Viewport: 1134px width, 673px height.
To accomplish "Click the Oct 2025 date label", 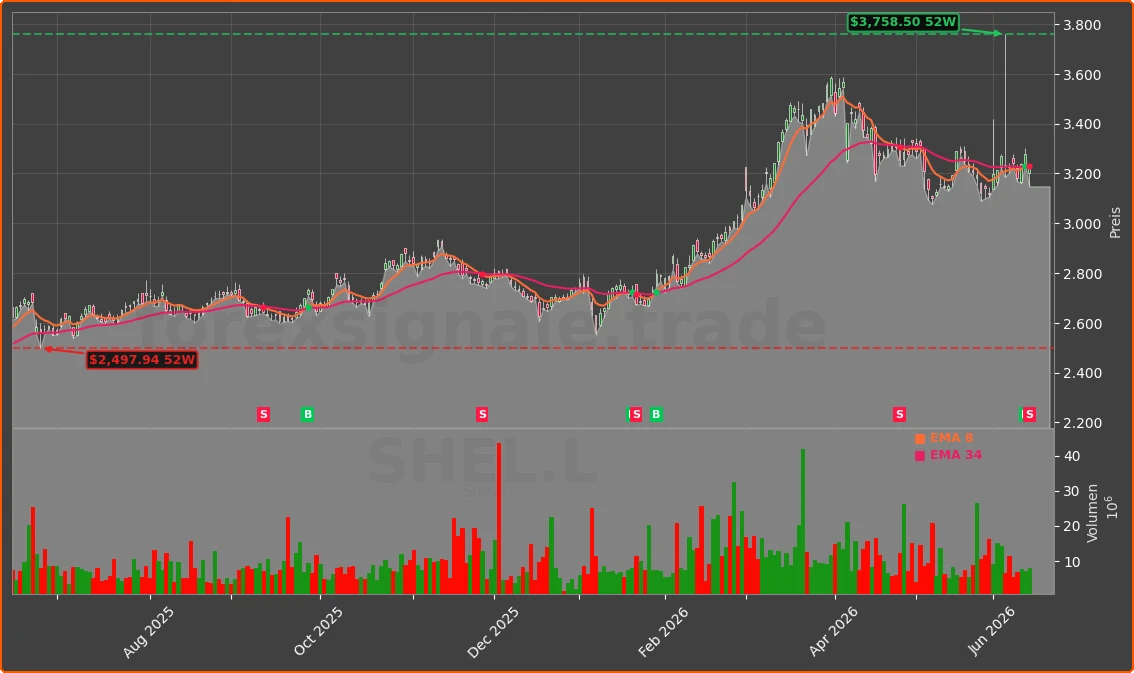I will pyautogui.click(x=317, y=631).
